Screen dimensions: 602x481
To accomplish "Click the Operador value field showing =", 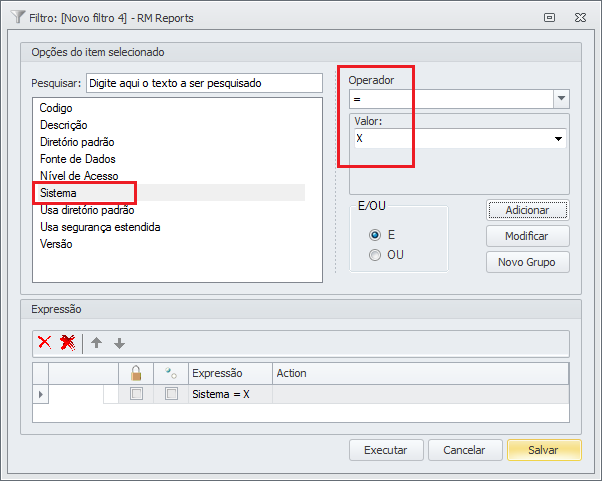I will [452, 99].
